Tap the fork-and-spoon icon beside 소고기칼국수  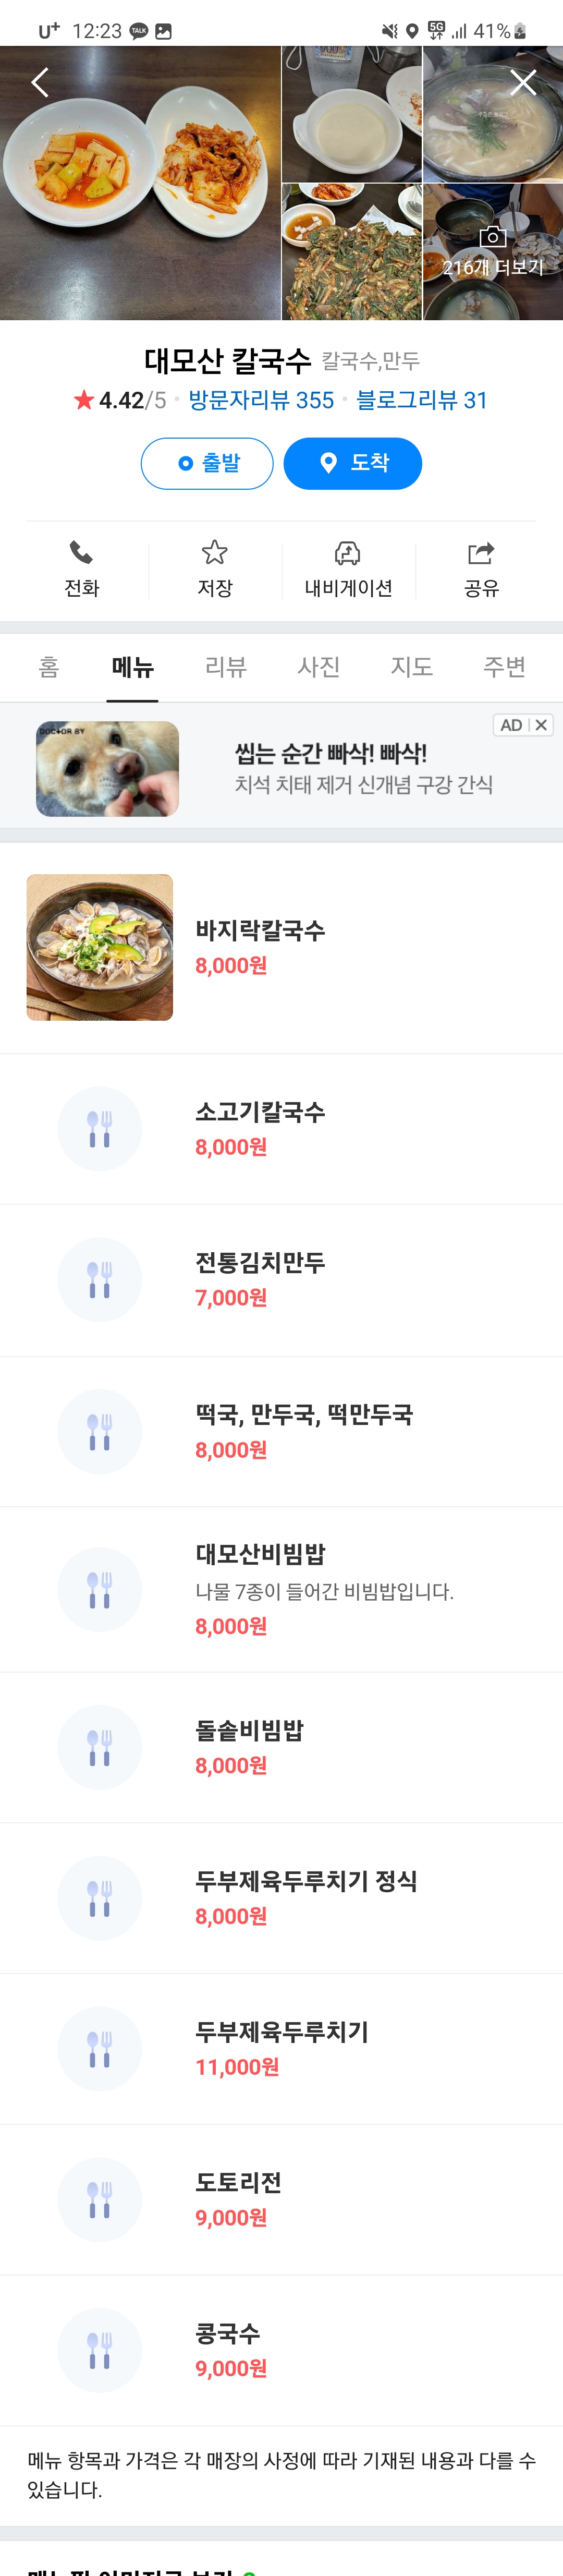pos(99,1129)
